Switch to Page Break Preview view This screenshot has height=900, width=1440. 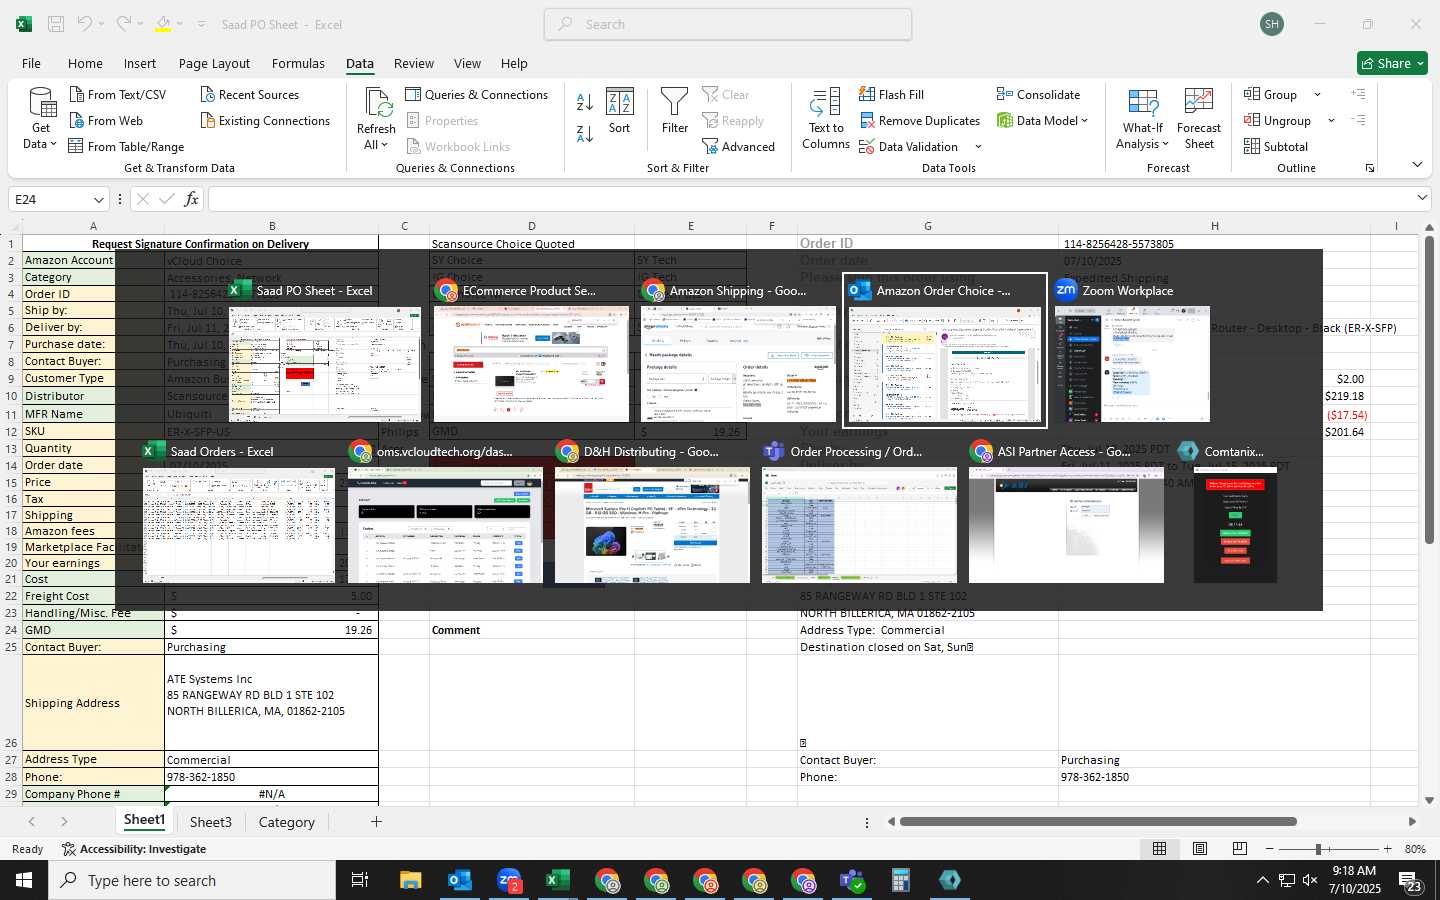1240,848
